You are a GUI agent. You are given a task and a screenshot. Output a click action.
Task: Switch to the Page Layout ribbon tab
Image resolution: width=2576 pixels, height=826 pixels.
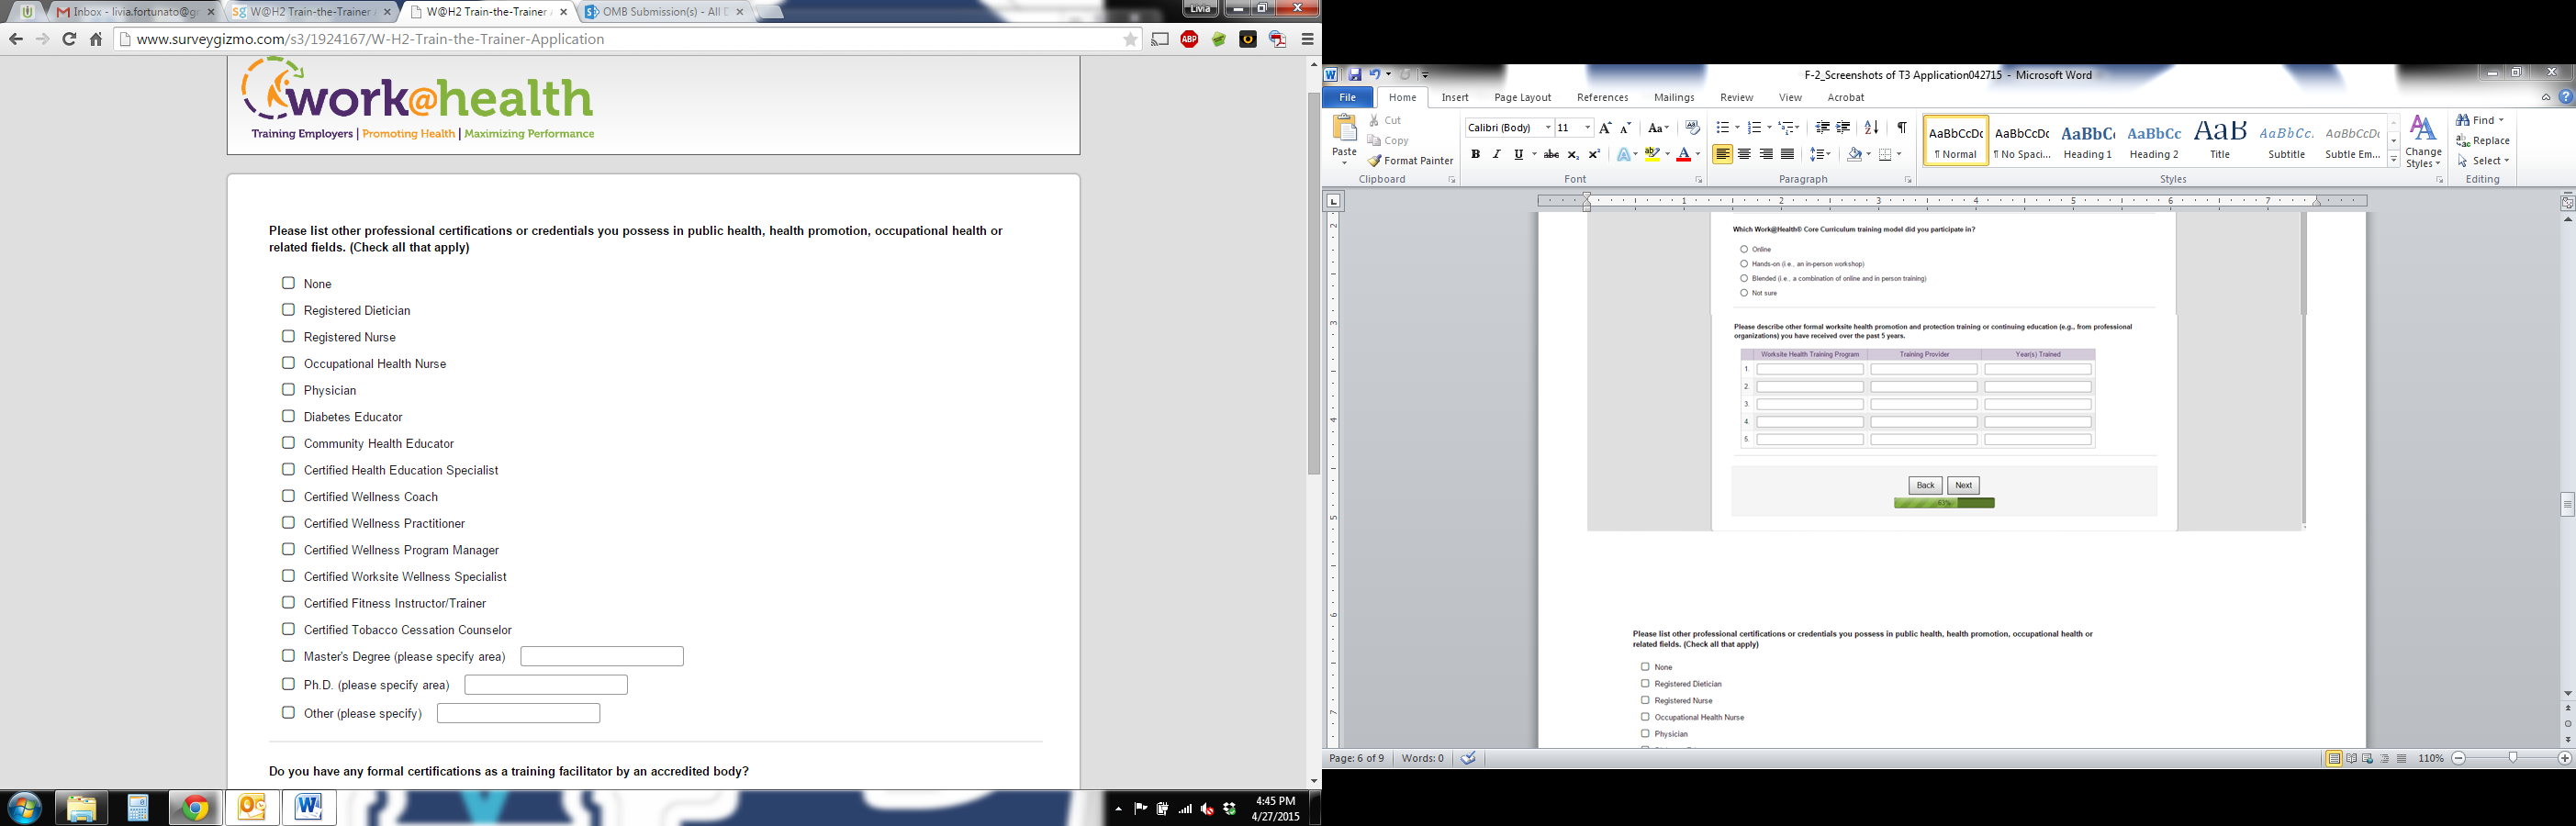click(x=1522, y=97)
